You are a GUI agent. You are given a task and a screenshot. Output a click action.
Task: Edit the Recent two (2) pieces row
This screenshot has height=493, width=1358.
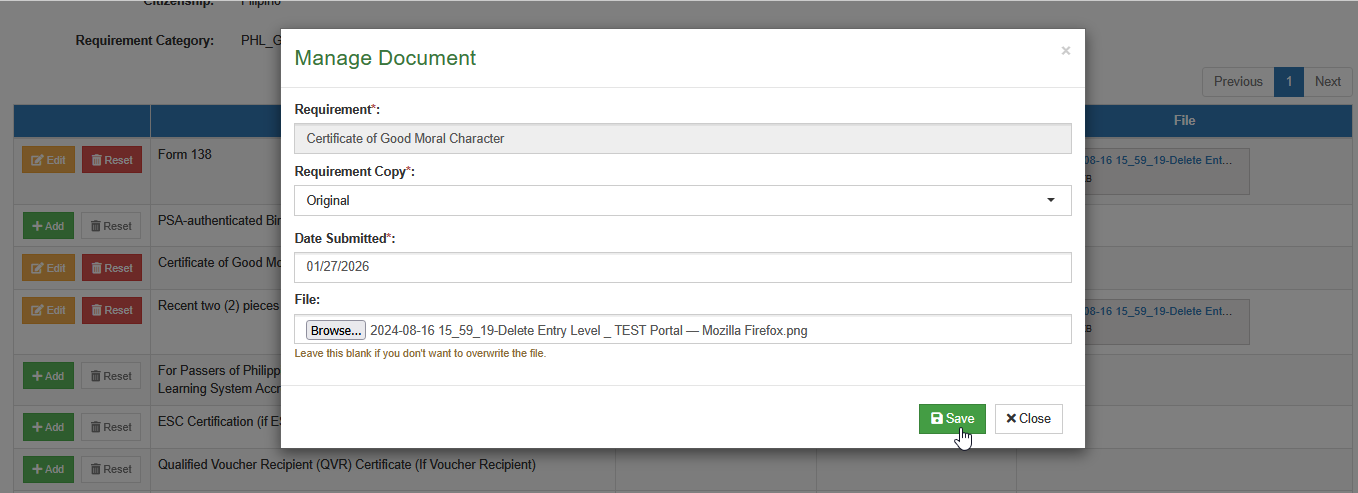48,310
